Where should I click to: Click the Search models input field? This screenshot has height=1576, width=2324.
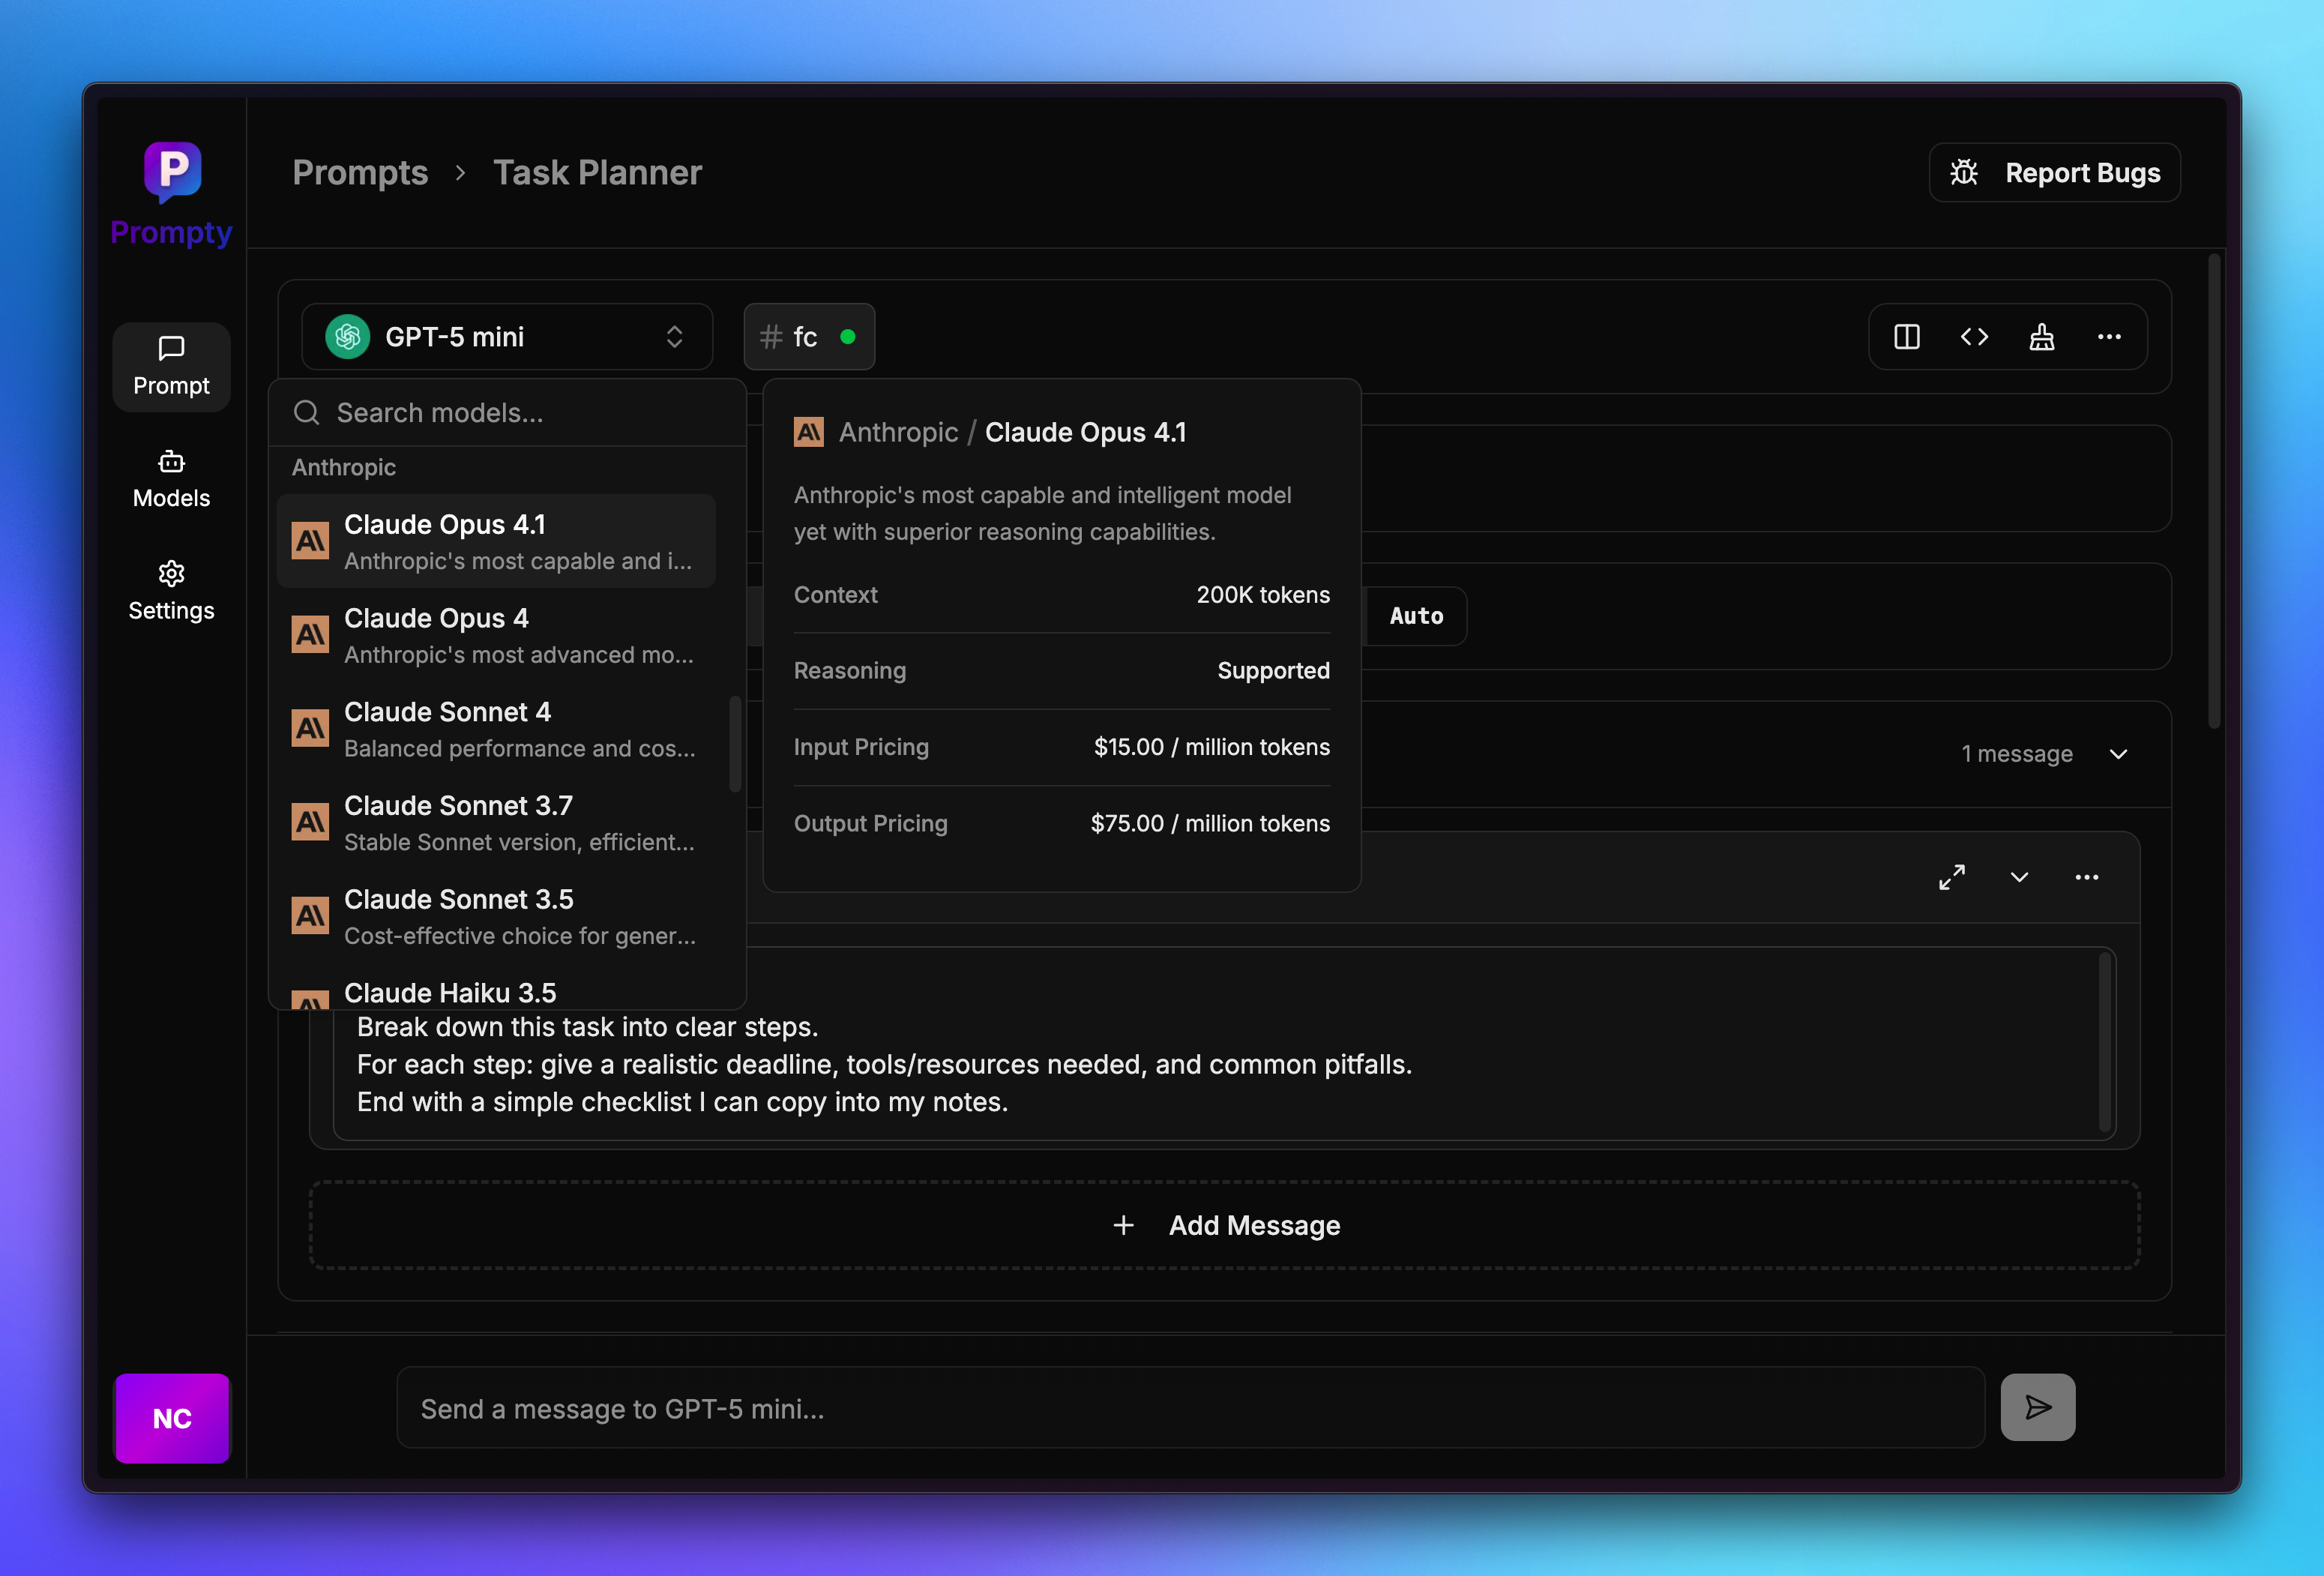pyautogui.click(x=520, y=413)
